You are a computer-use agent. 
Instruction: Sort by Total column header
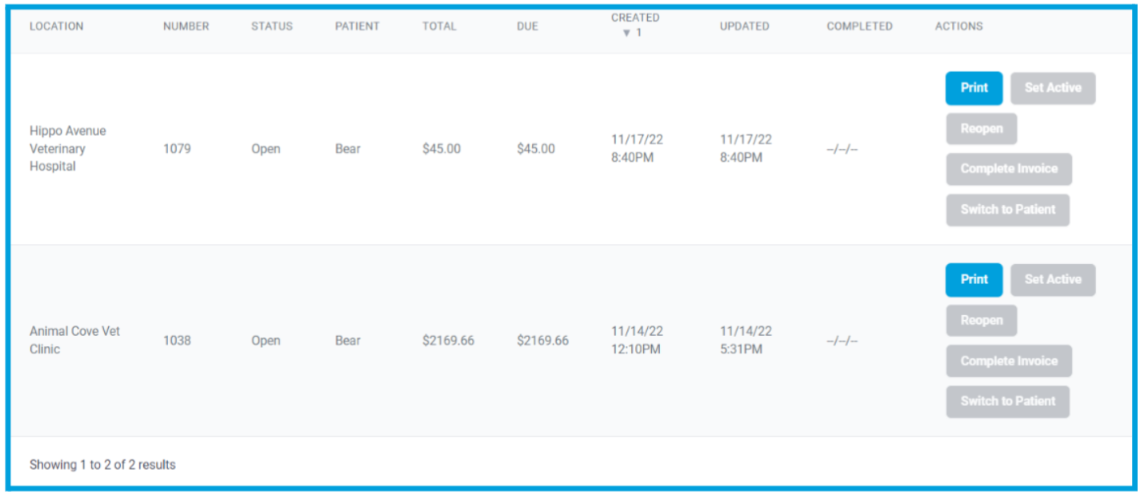coord(439,26)
